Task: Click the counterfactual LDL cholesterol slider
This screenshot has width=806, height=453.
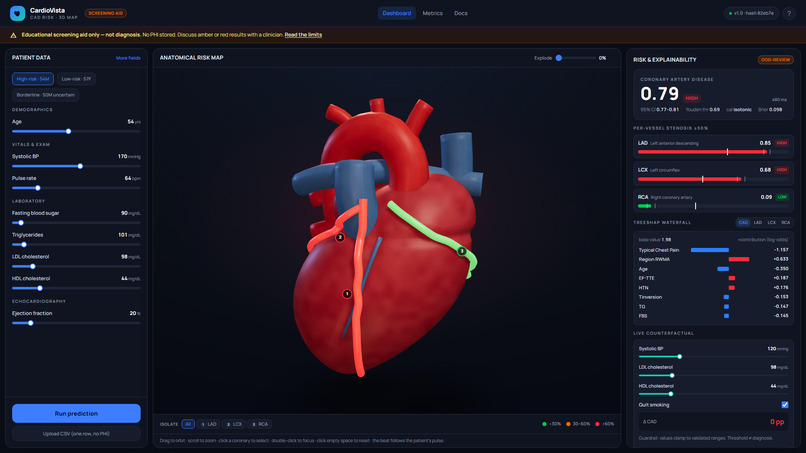Action: [713, 375]
